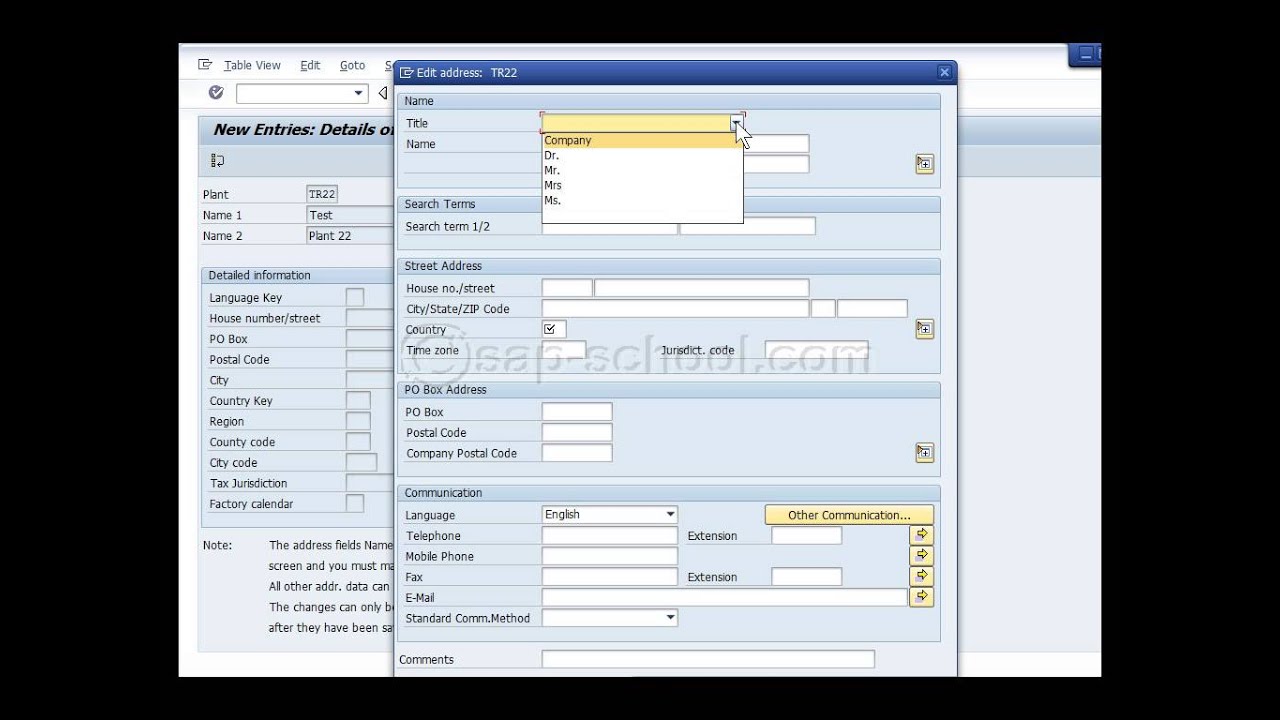Click the PO Box input in dialog

click(577, 412)
